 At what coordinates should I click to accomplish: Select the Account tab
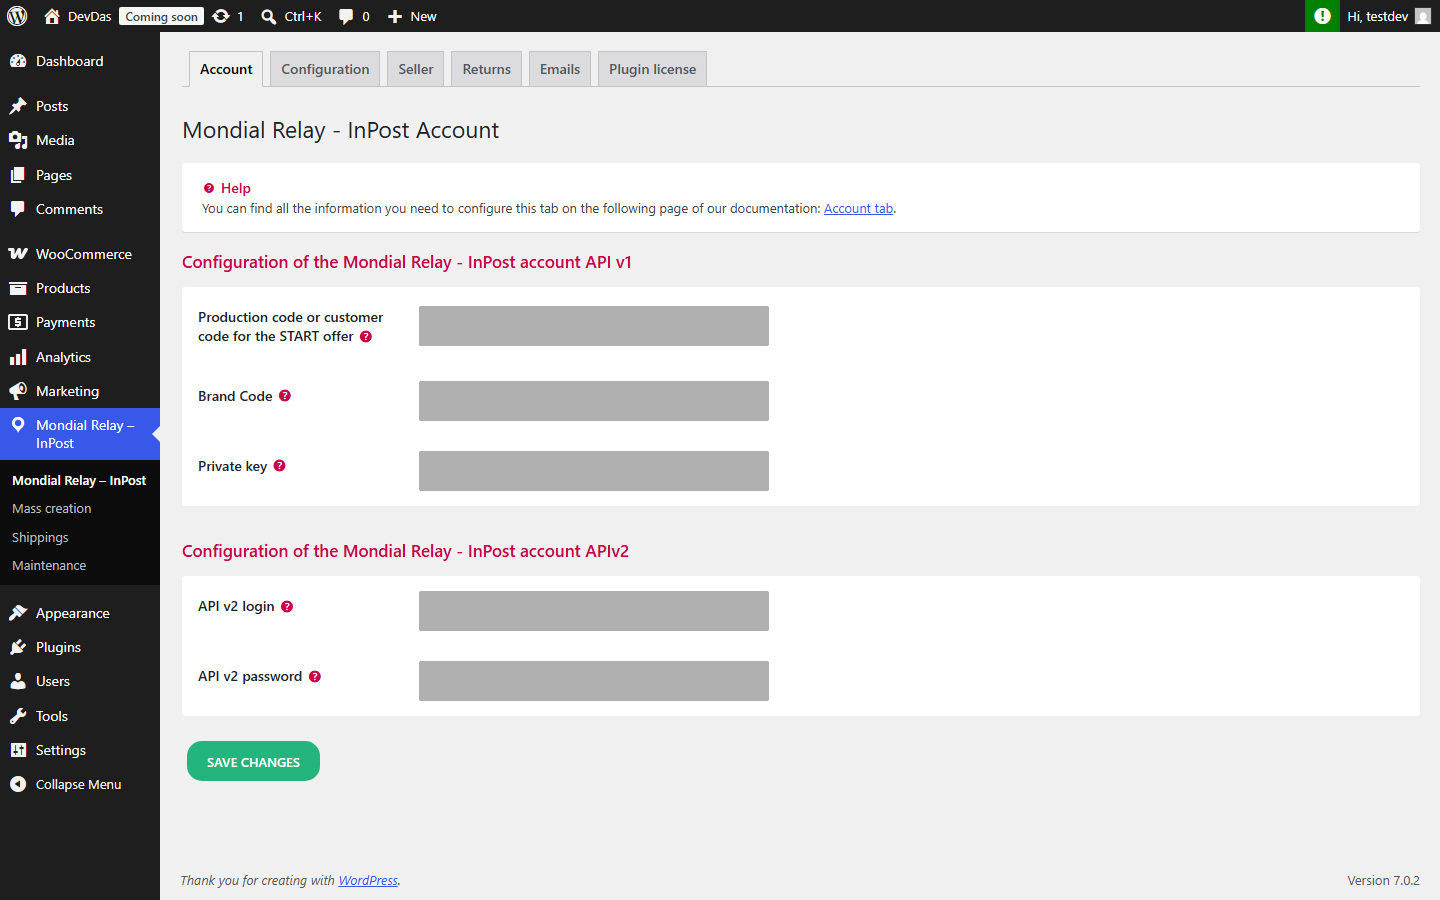click(226, 69)
